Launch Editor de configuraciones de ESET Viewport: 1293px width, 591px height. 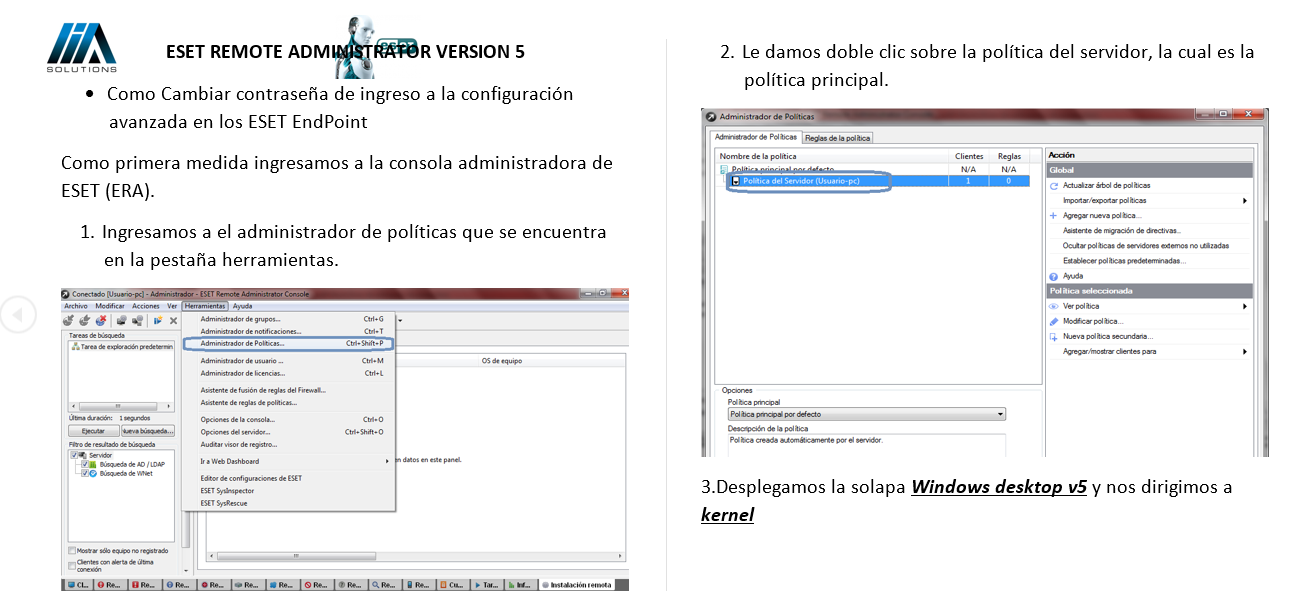click(290, 478)
